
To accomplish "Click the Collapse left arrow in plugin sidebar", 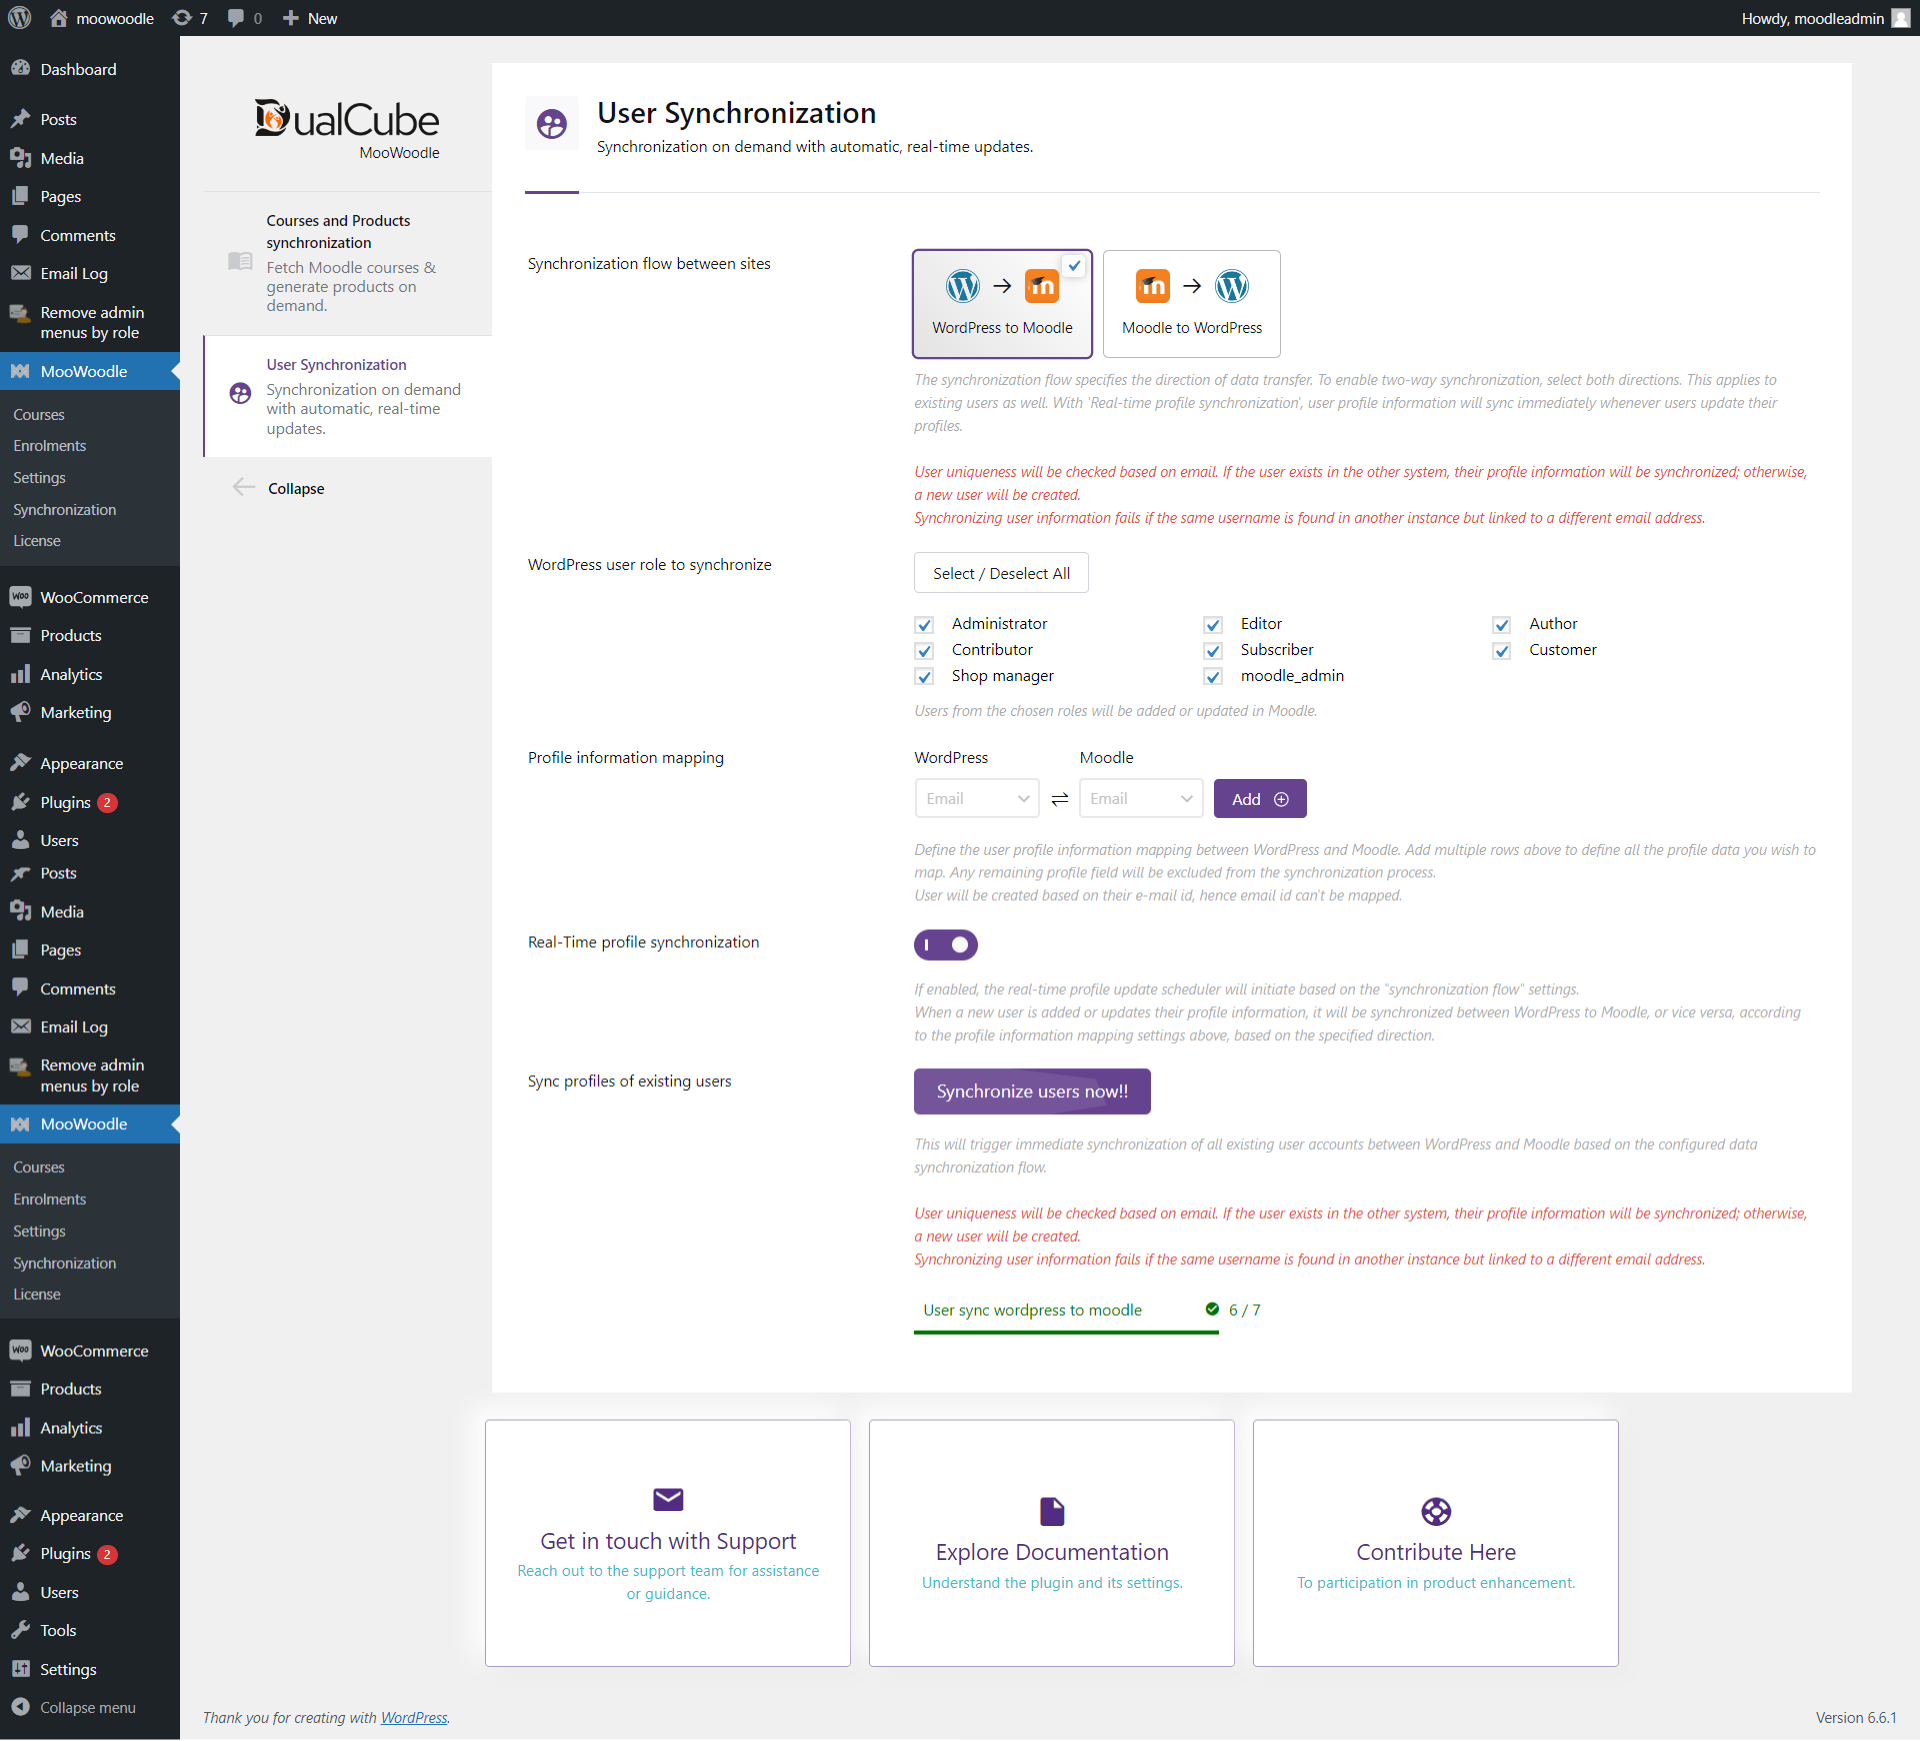I will point(243,487).
